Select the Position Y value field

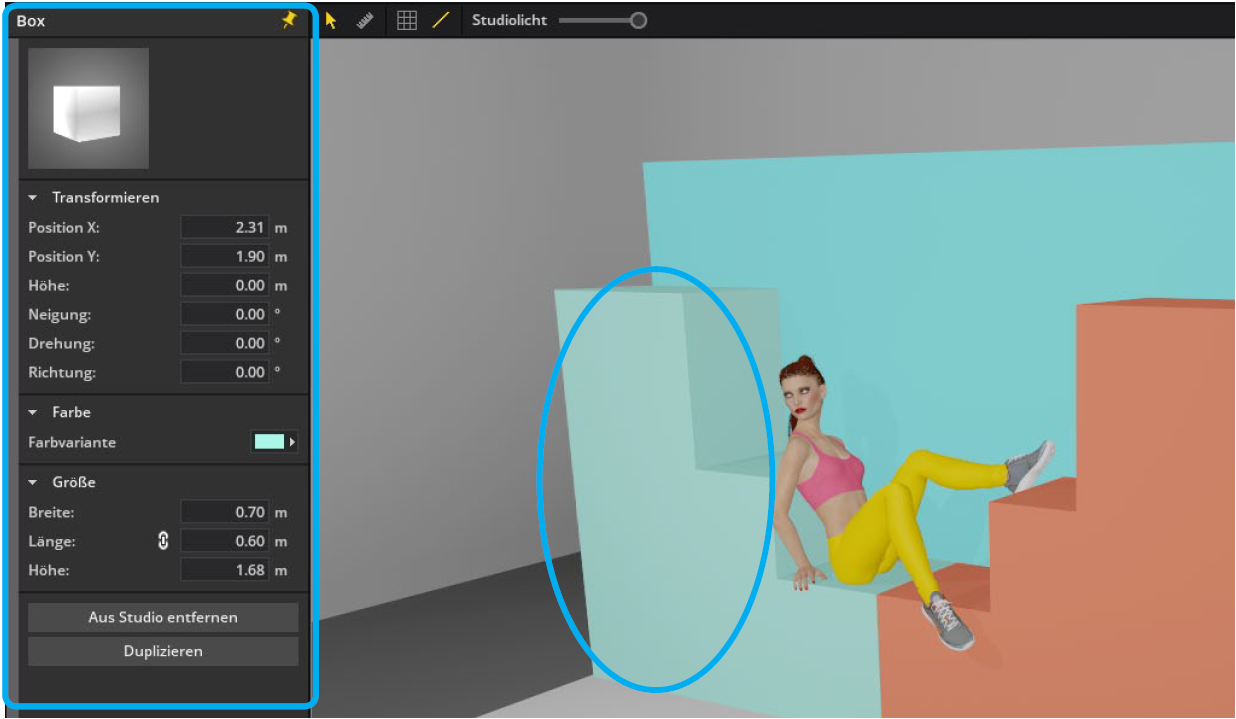(x=225, y=257)
